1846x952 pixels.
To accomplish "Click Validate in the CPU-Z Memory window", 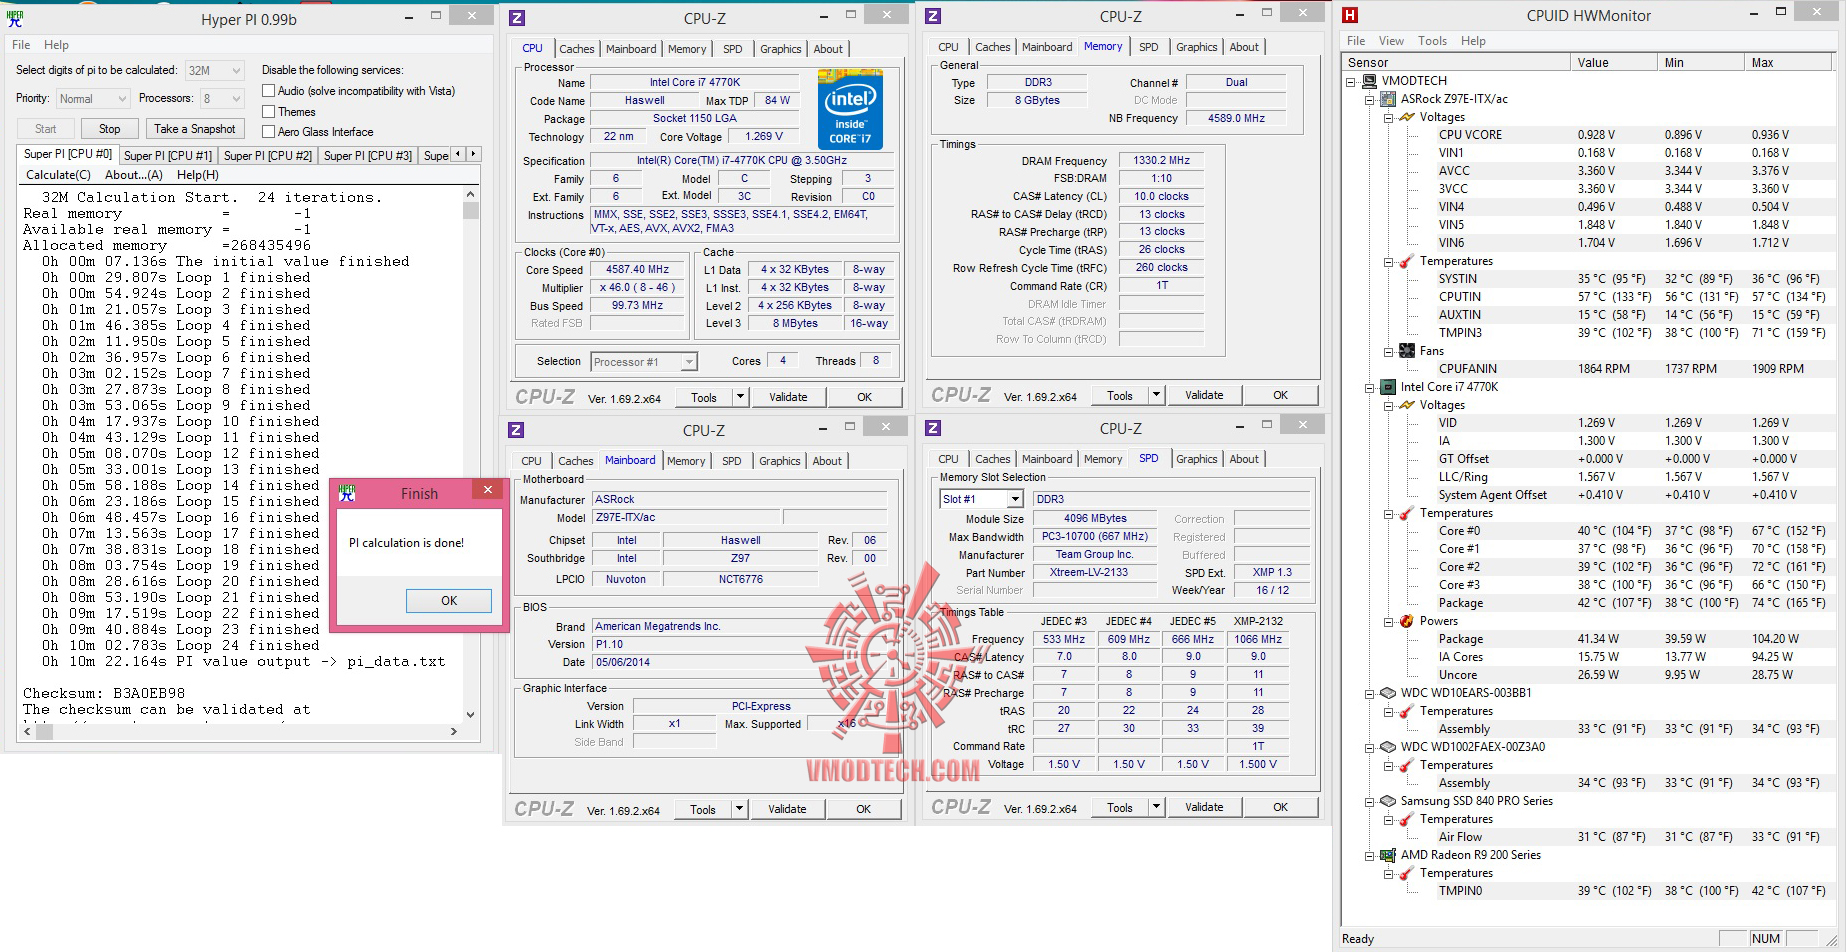I will coord(1204,395).
